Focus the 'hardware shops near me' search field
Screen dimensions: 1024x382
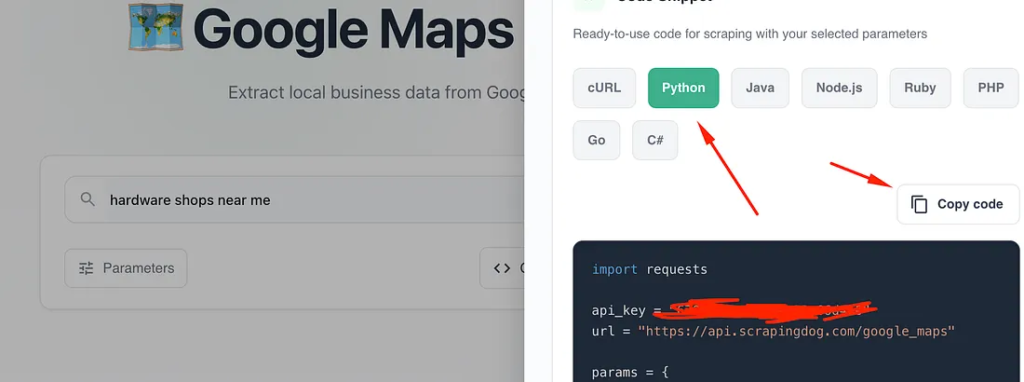click(x=294, y=199)
